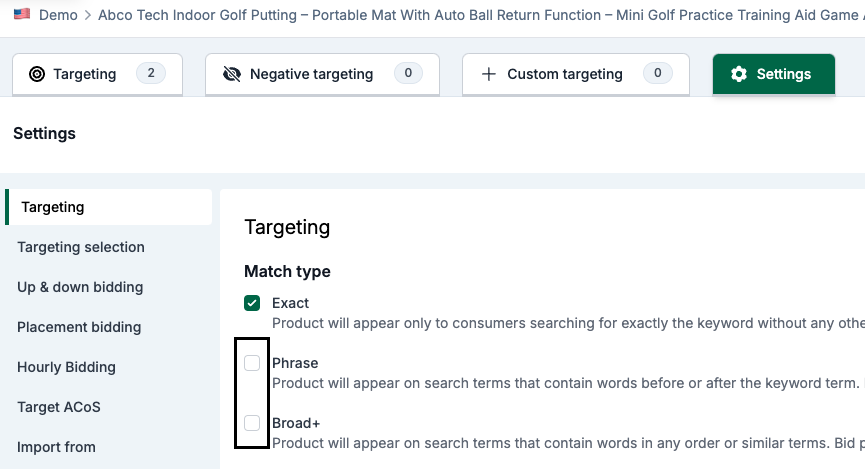Enable the Broad+ match type checkbox
Viewport: 865px width, 469px height.
pyautogui.click(x=252, y=423)
